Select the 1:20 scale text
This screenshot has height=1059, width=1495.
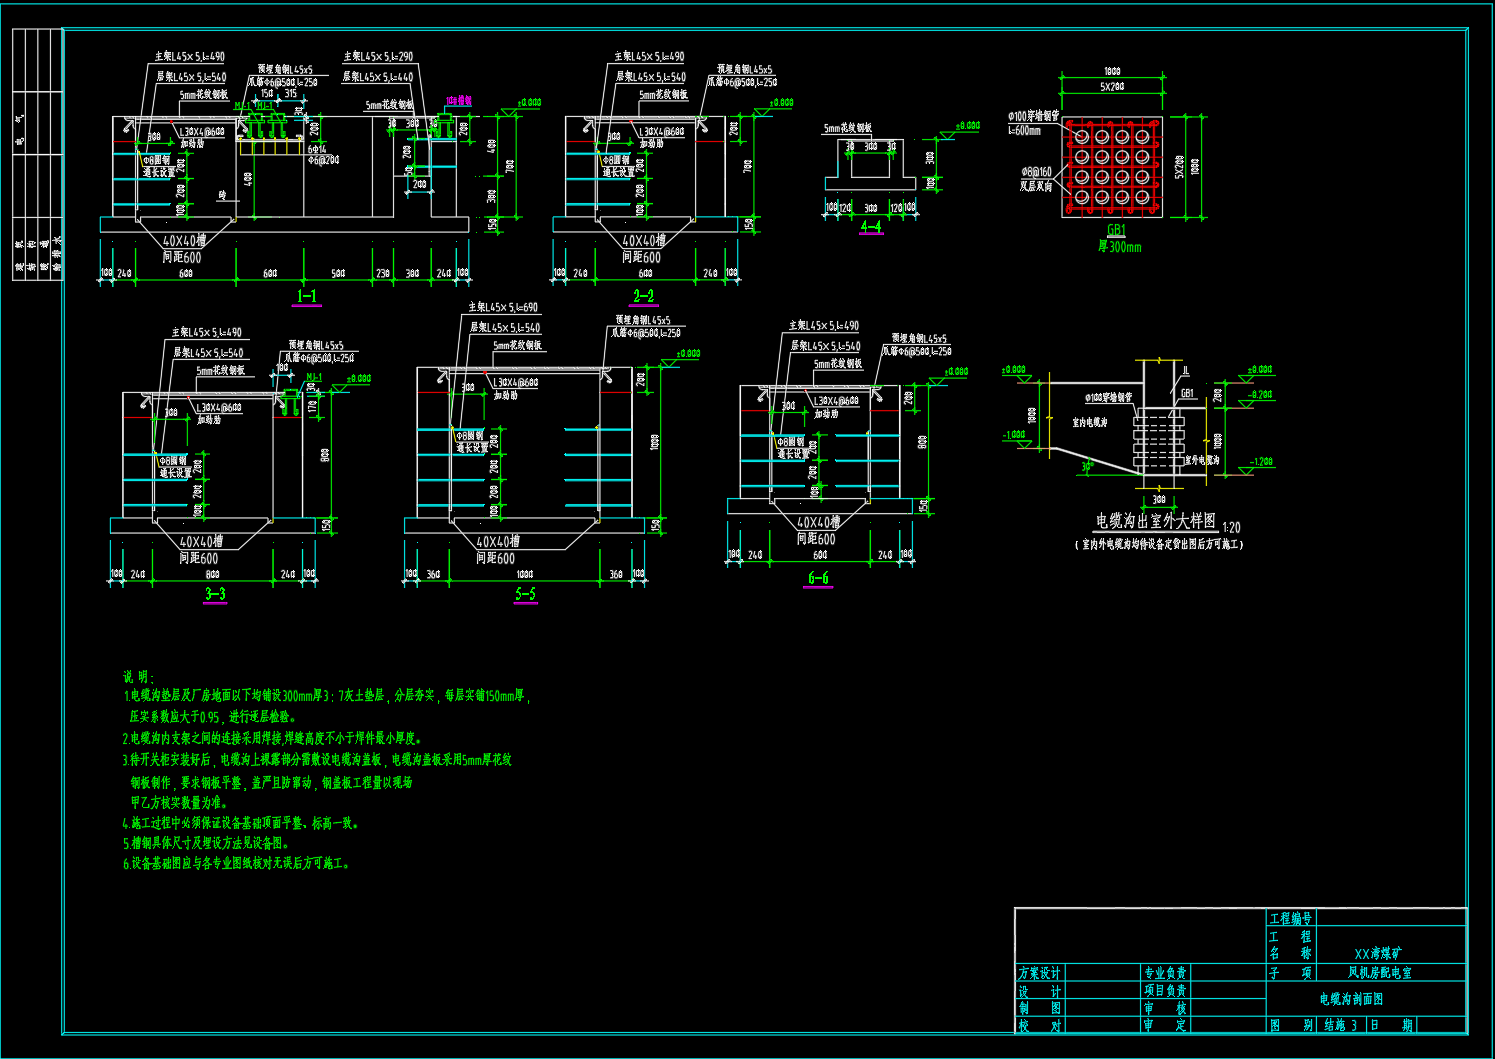[1231, 527]
